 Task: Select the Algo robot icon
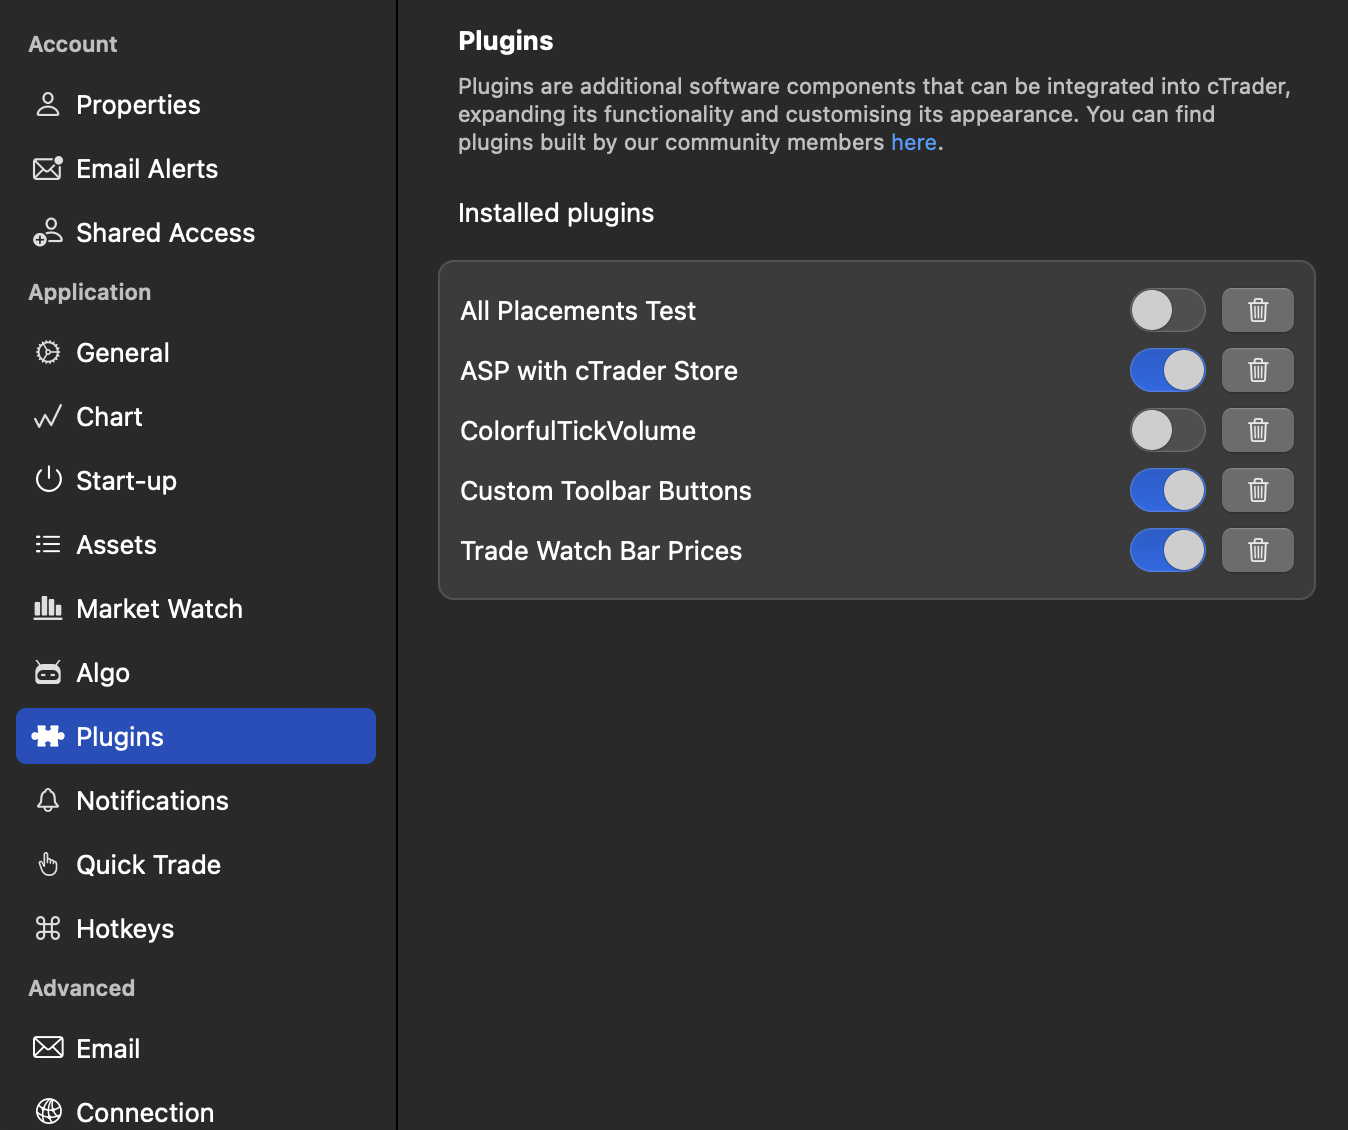coord(47,672)
